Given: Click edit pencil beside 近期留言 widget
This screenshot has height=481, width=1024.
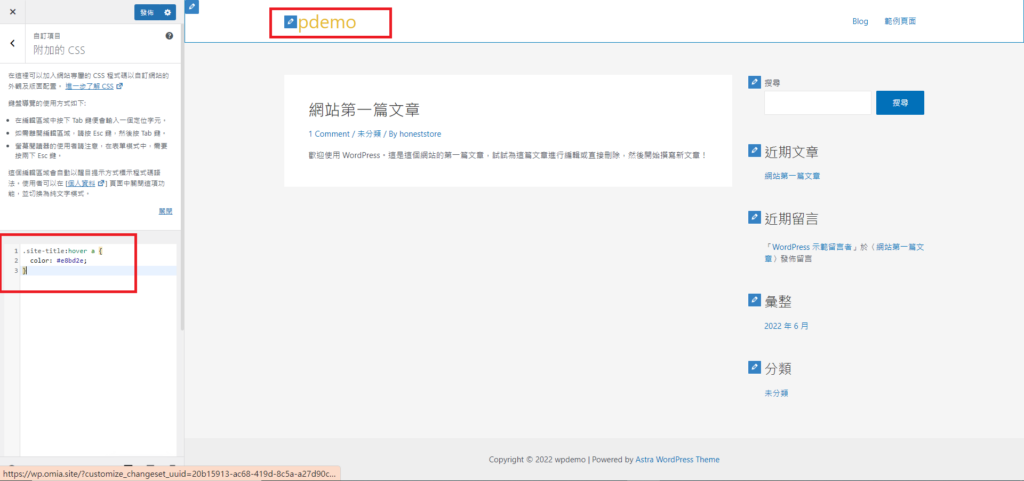Looking at the screenshot, I should 755,218.
